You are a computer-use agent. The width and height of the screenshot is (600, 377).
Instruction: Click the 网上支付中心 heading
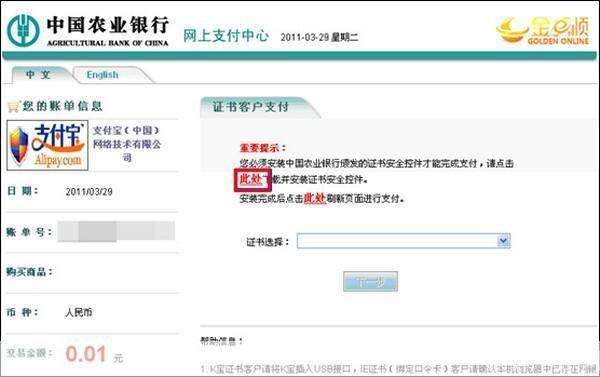pos(226,36)
